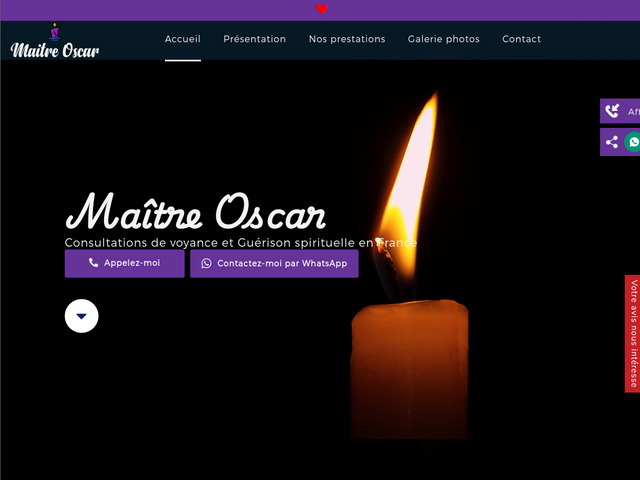
Task: Navigate to Contact page
Action: [x=521, y=39]
